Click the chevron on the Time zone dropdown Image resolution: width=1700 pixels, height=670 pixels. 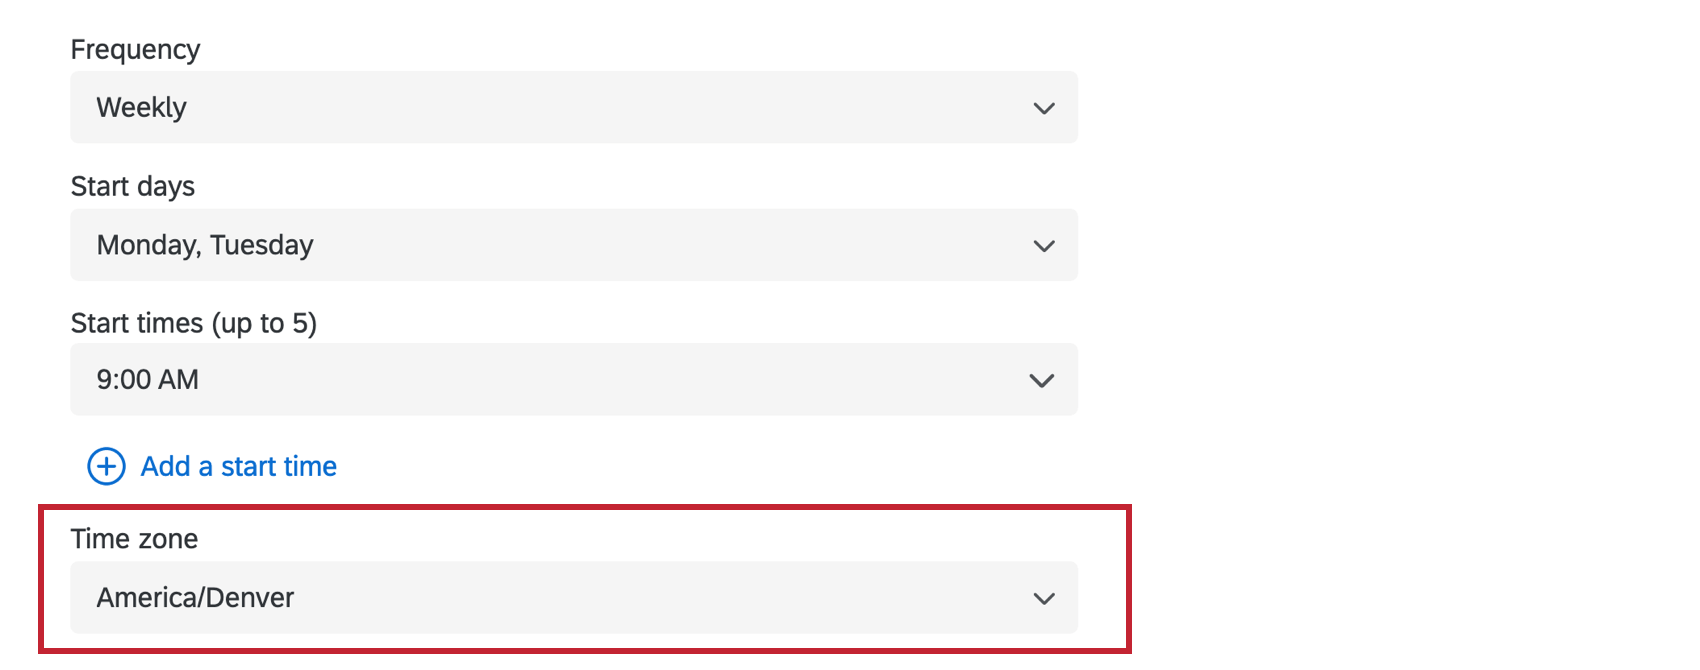tap(1043, 598)
